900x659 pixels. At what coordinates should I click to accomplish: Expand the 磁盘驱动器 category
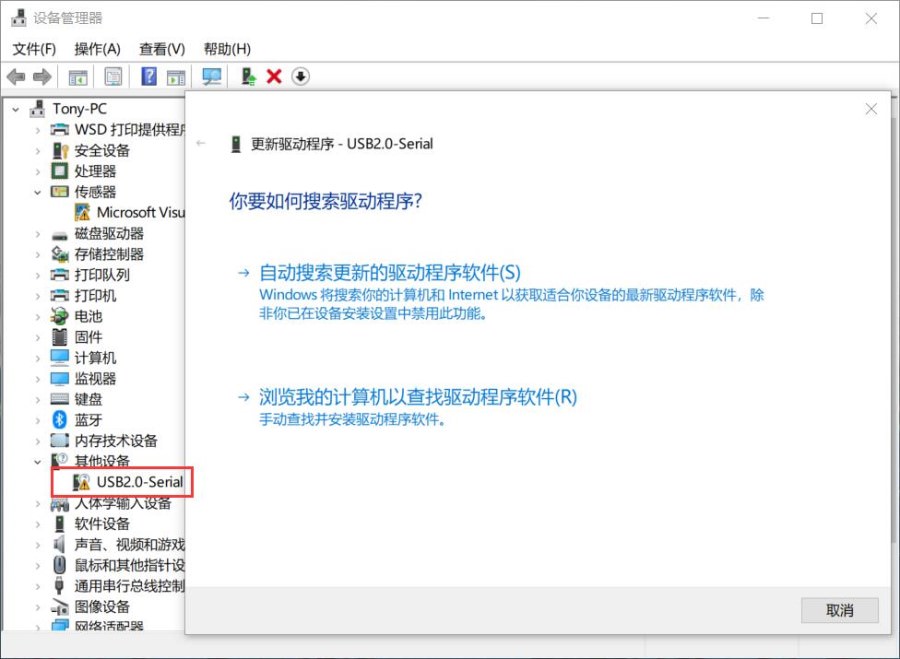coord(38,234)
